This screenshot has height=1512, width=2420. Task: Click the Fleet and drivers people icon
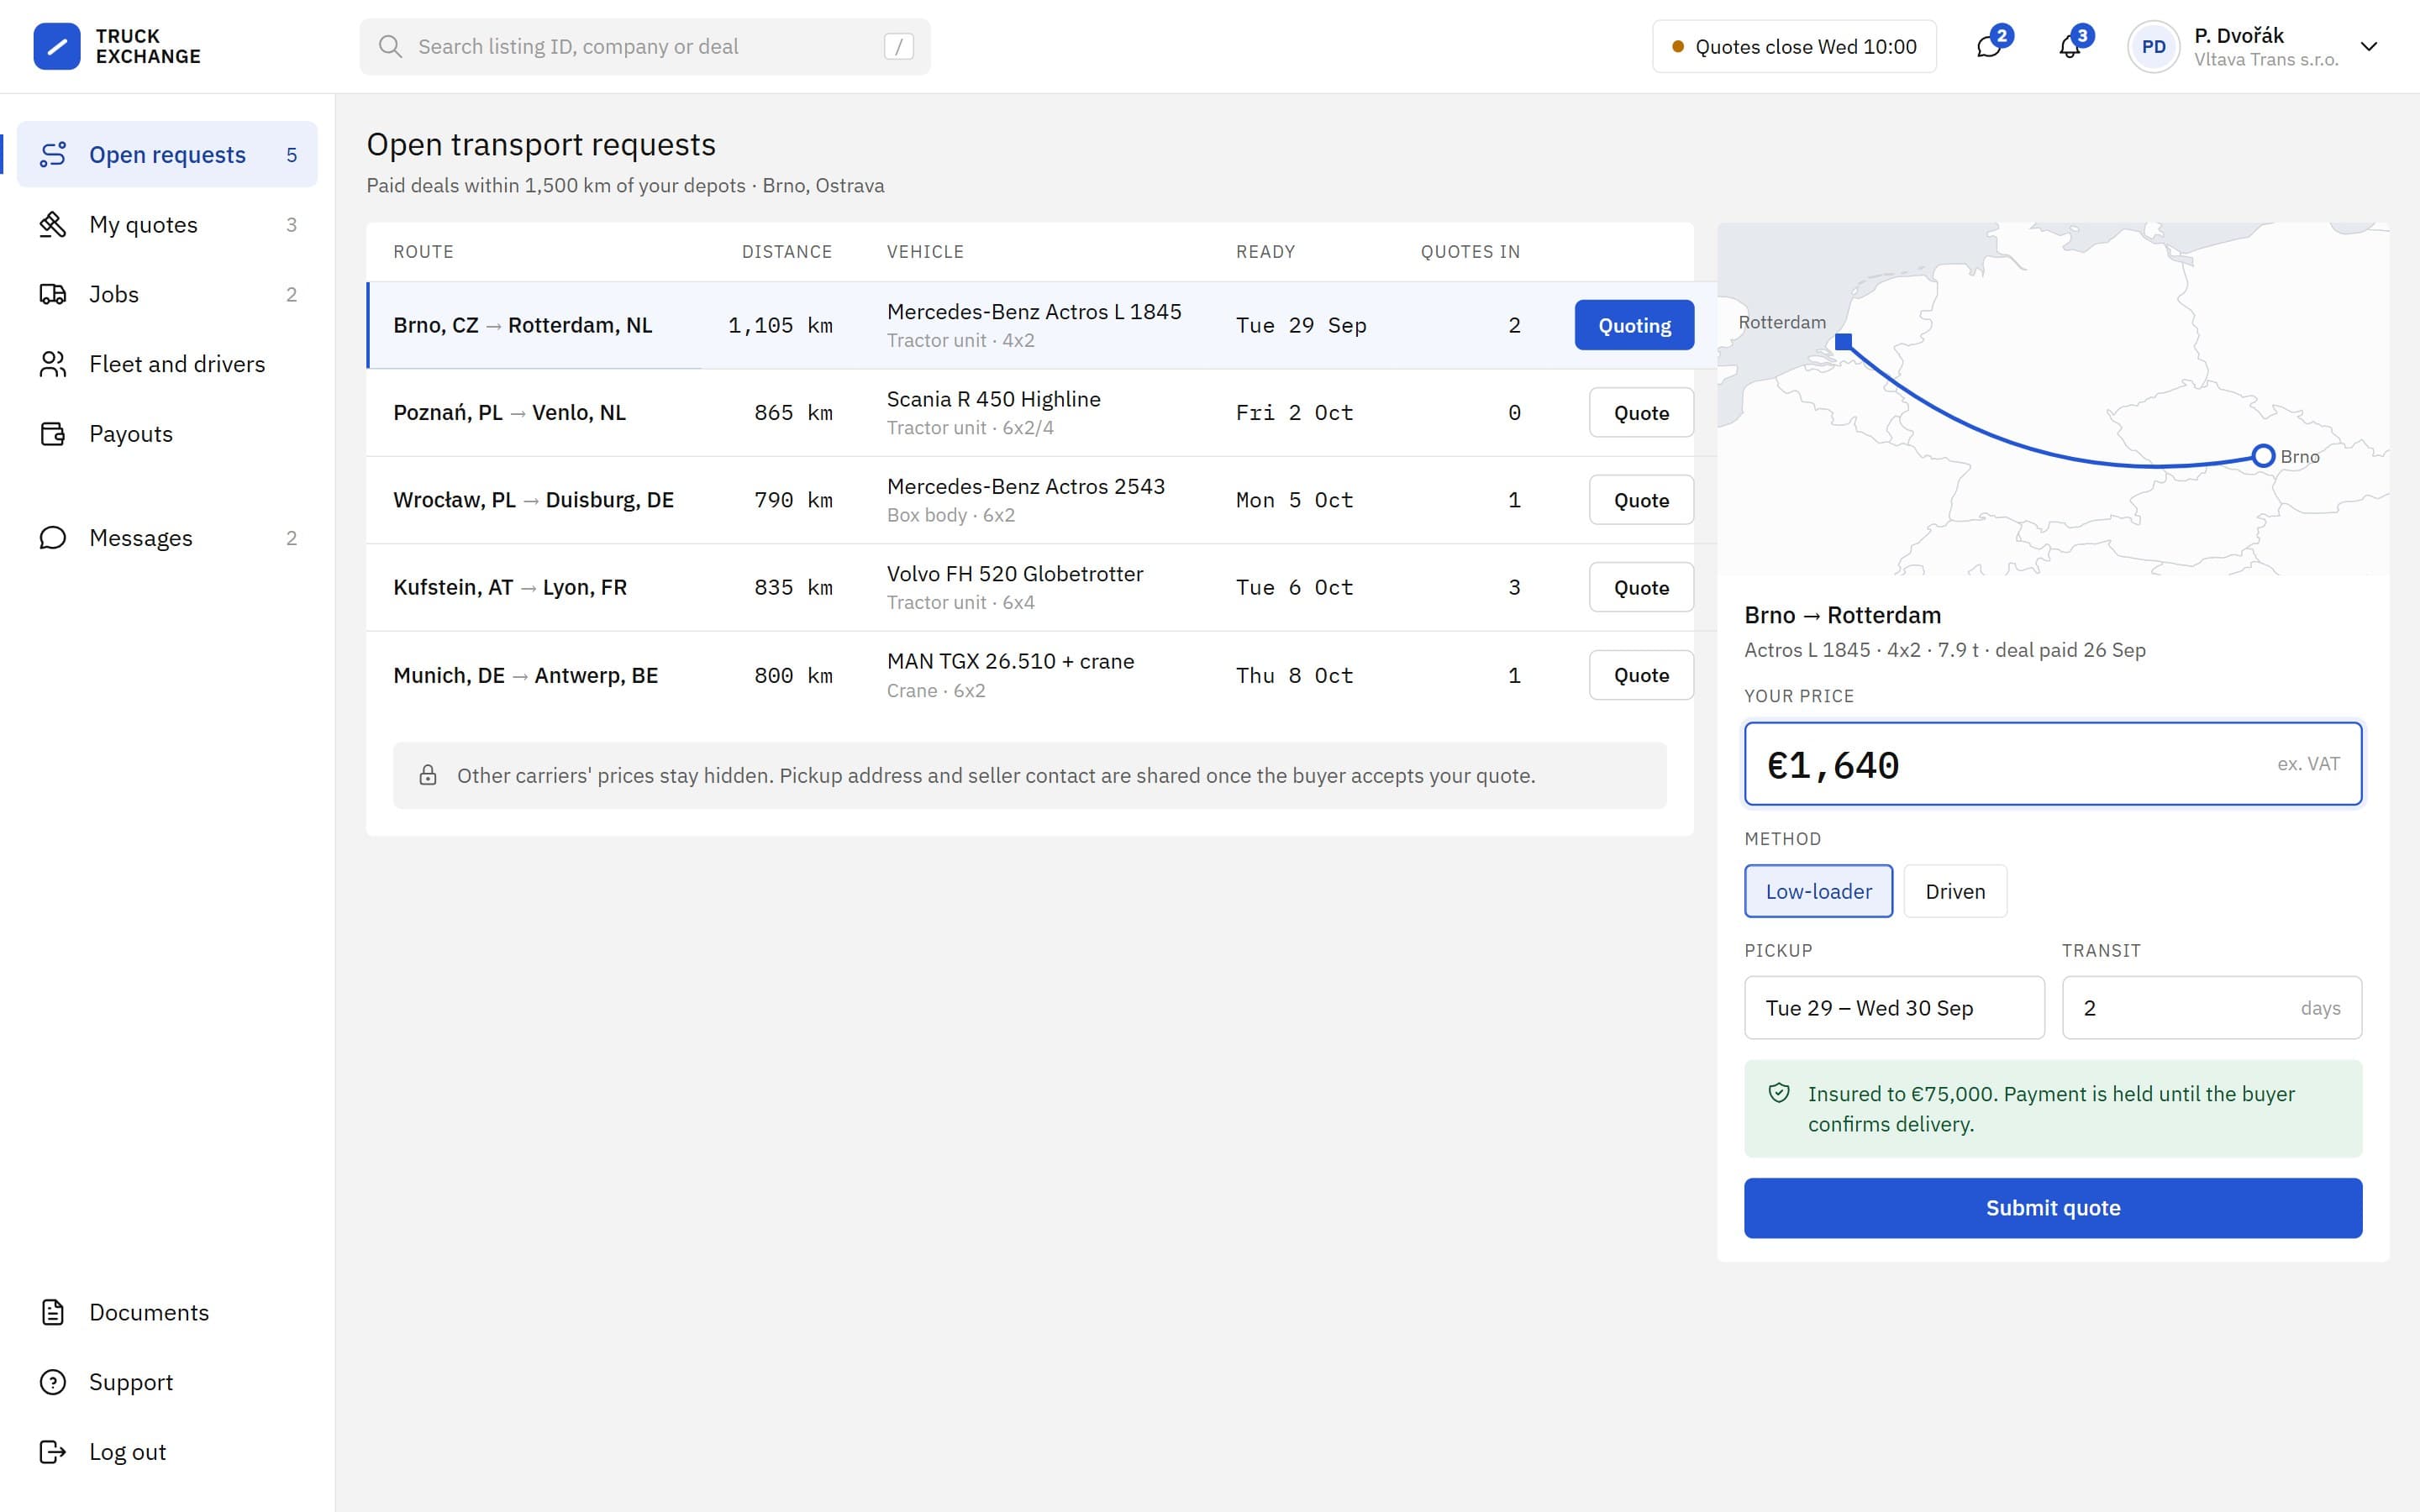(x=53, y=364)
